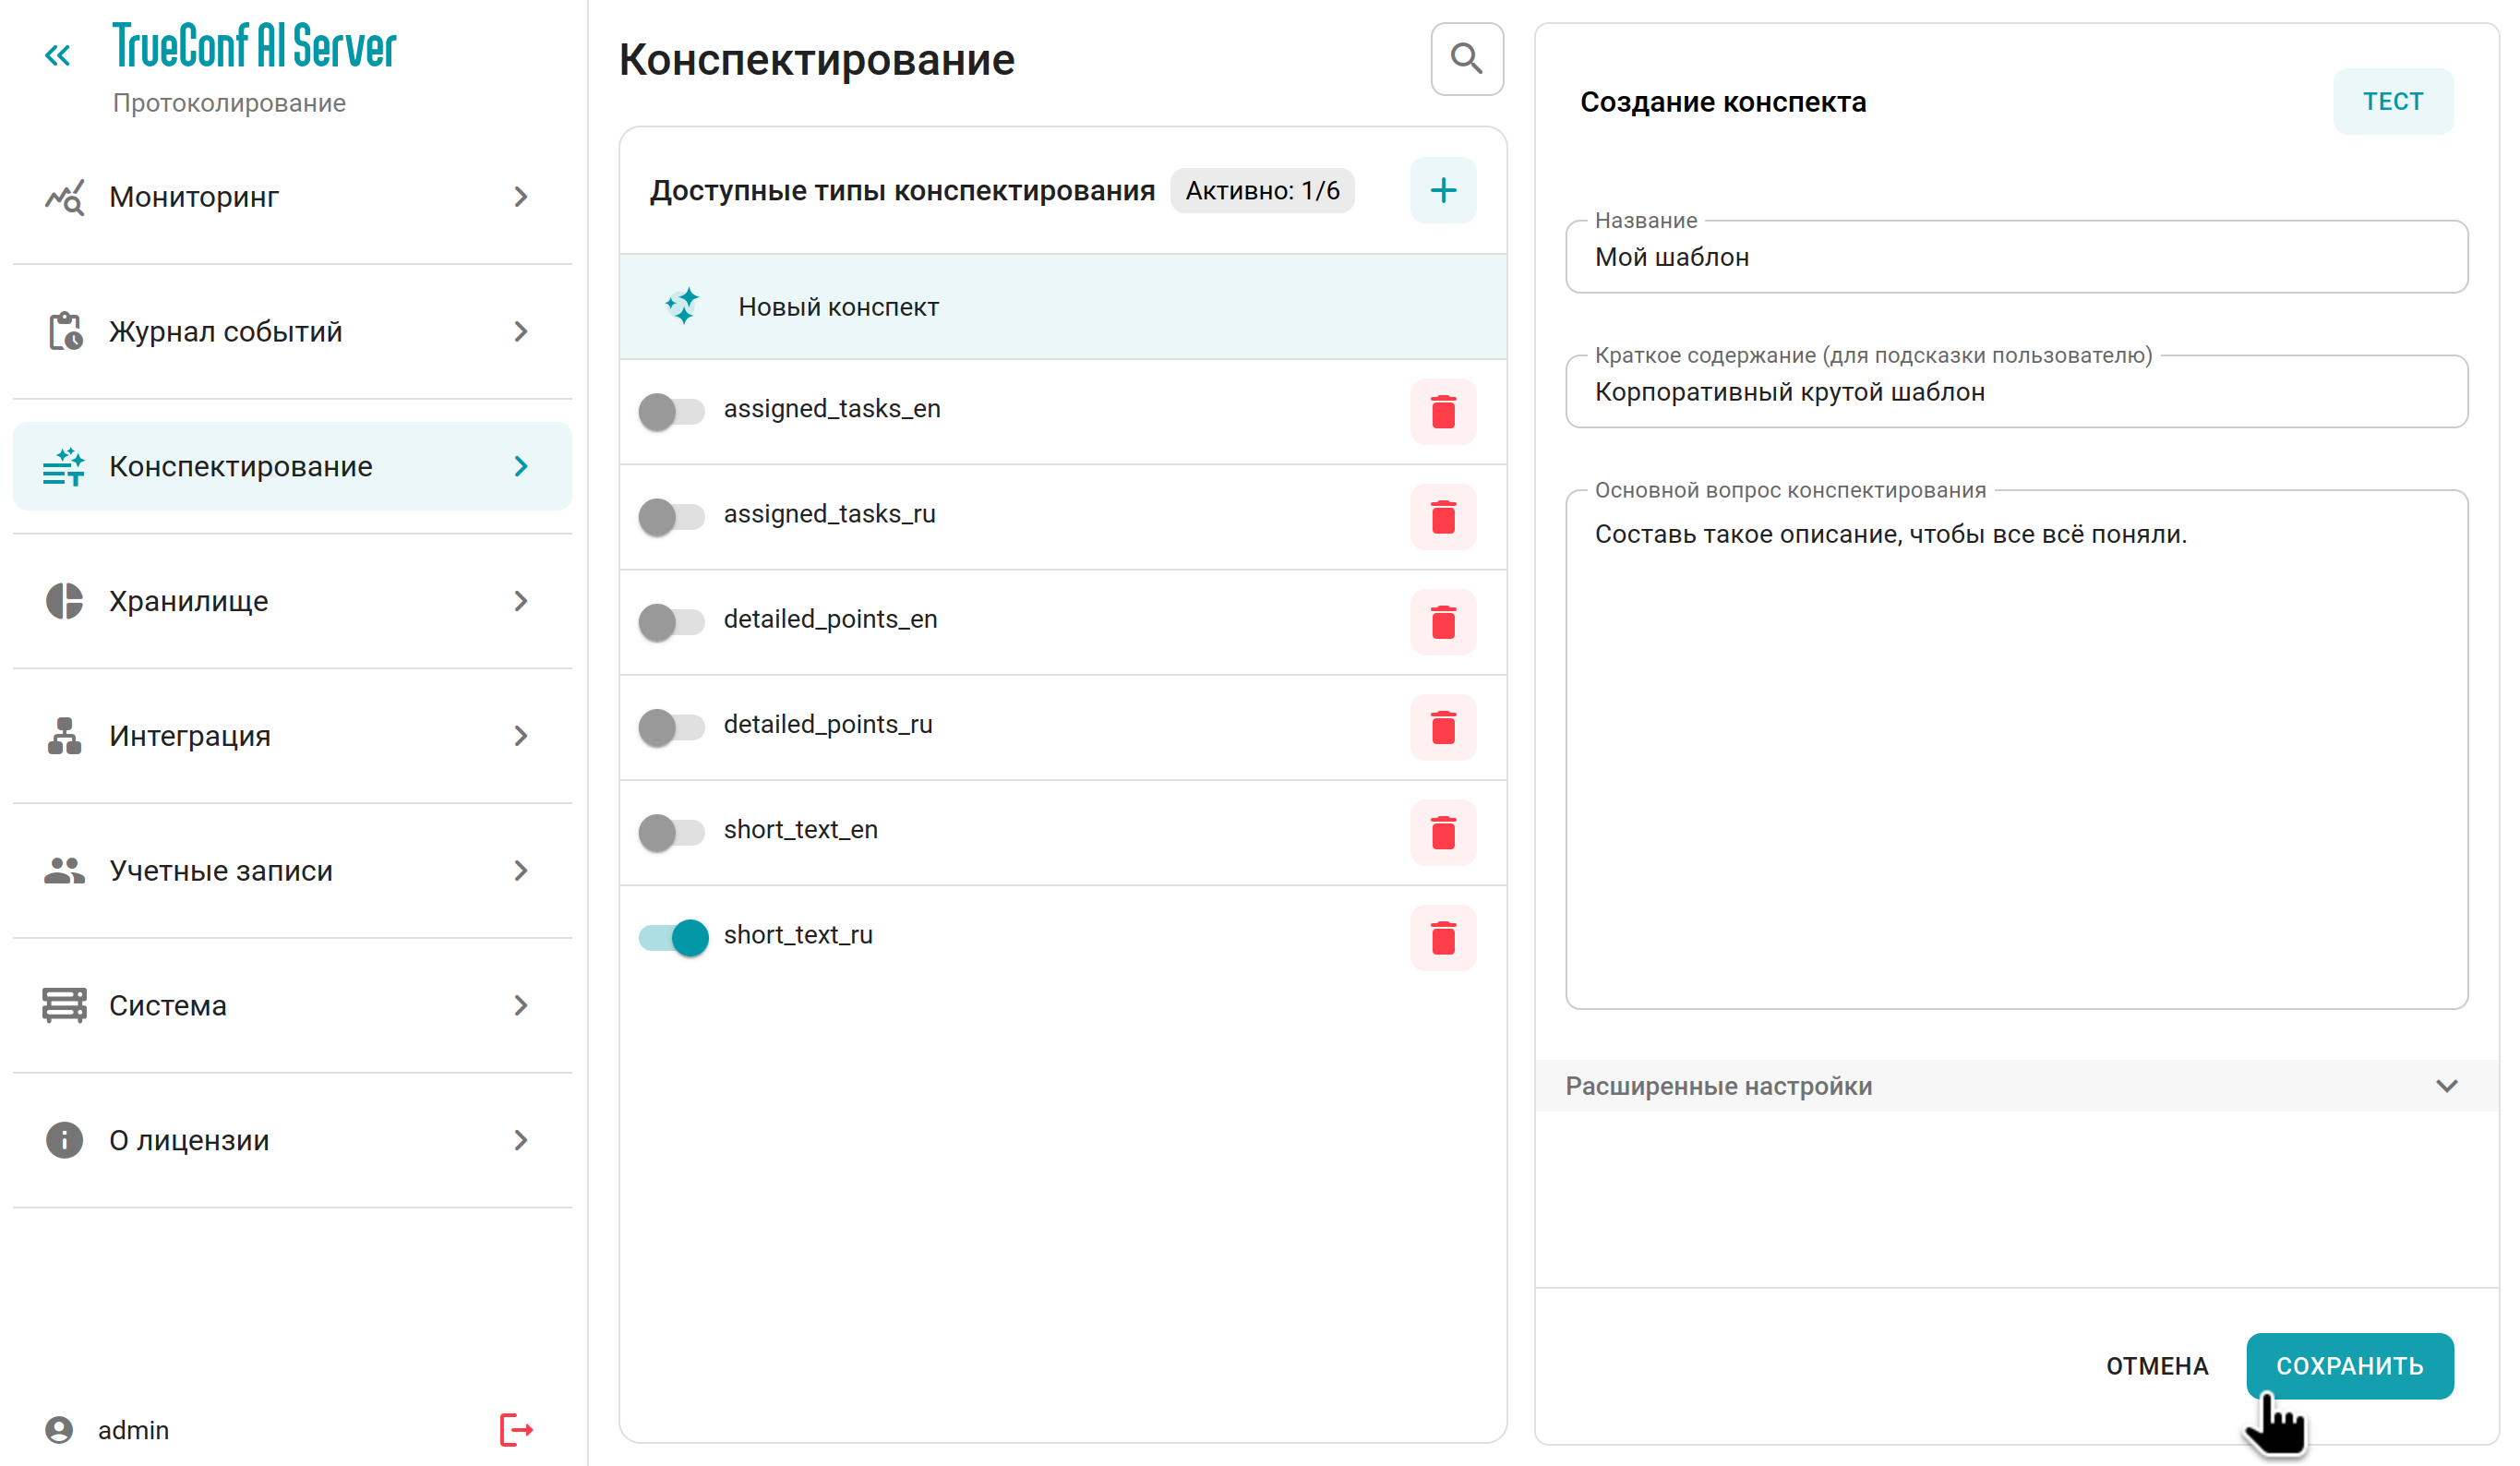Screen dimensions: 2520x1466
Task: Open Учетные записи section
Action: [219, 871]
